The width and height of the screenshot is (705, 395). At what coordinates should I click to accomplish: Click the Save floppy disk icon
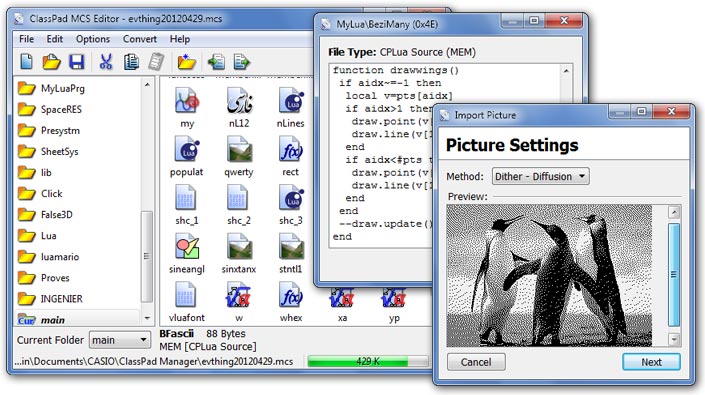point(76,62)
